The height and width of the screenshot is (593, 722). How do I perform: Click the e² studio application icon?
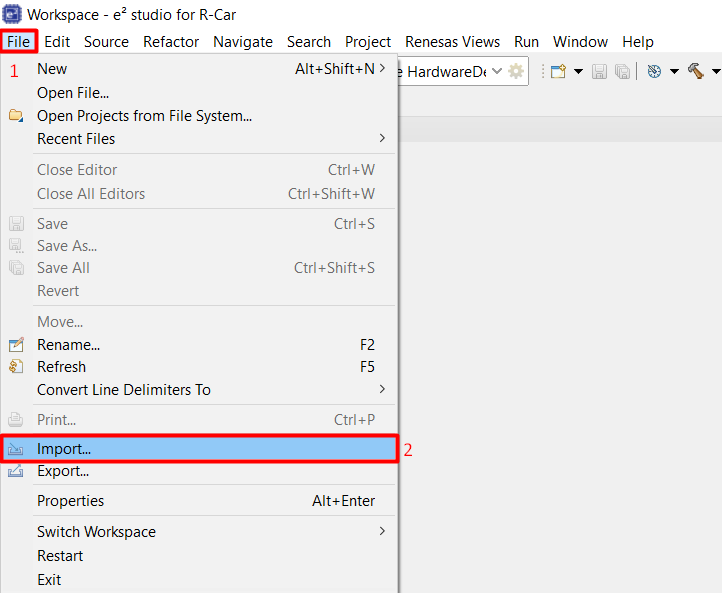[x=12, y=14]
